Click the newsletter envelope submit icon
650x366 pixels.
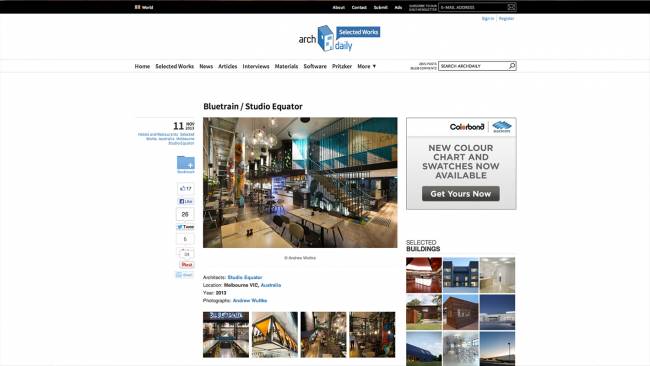512,7
